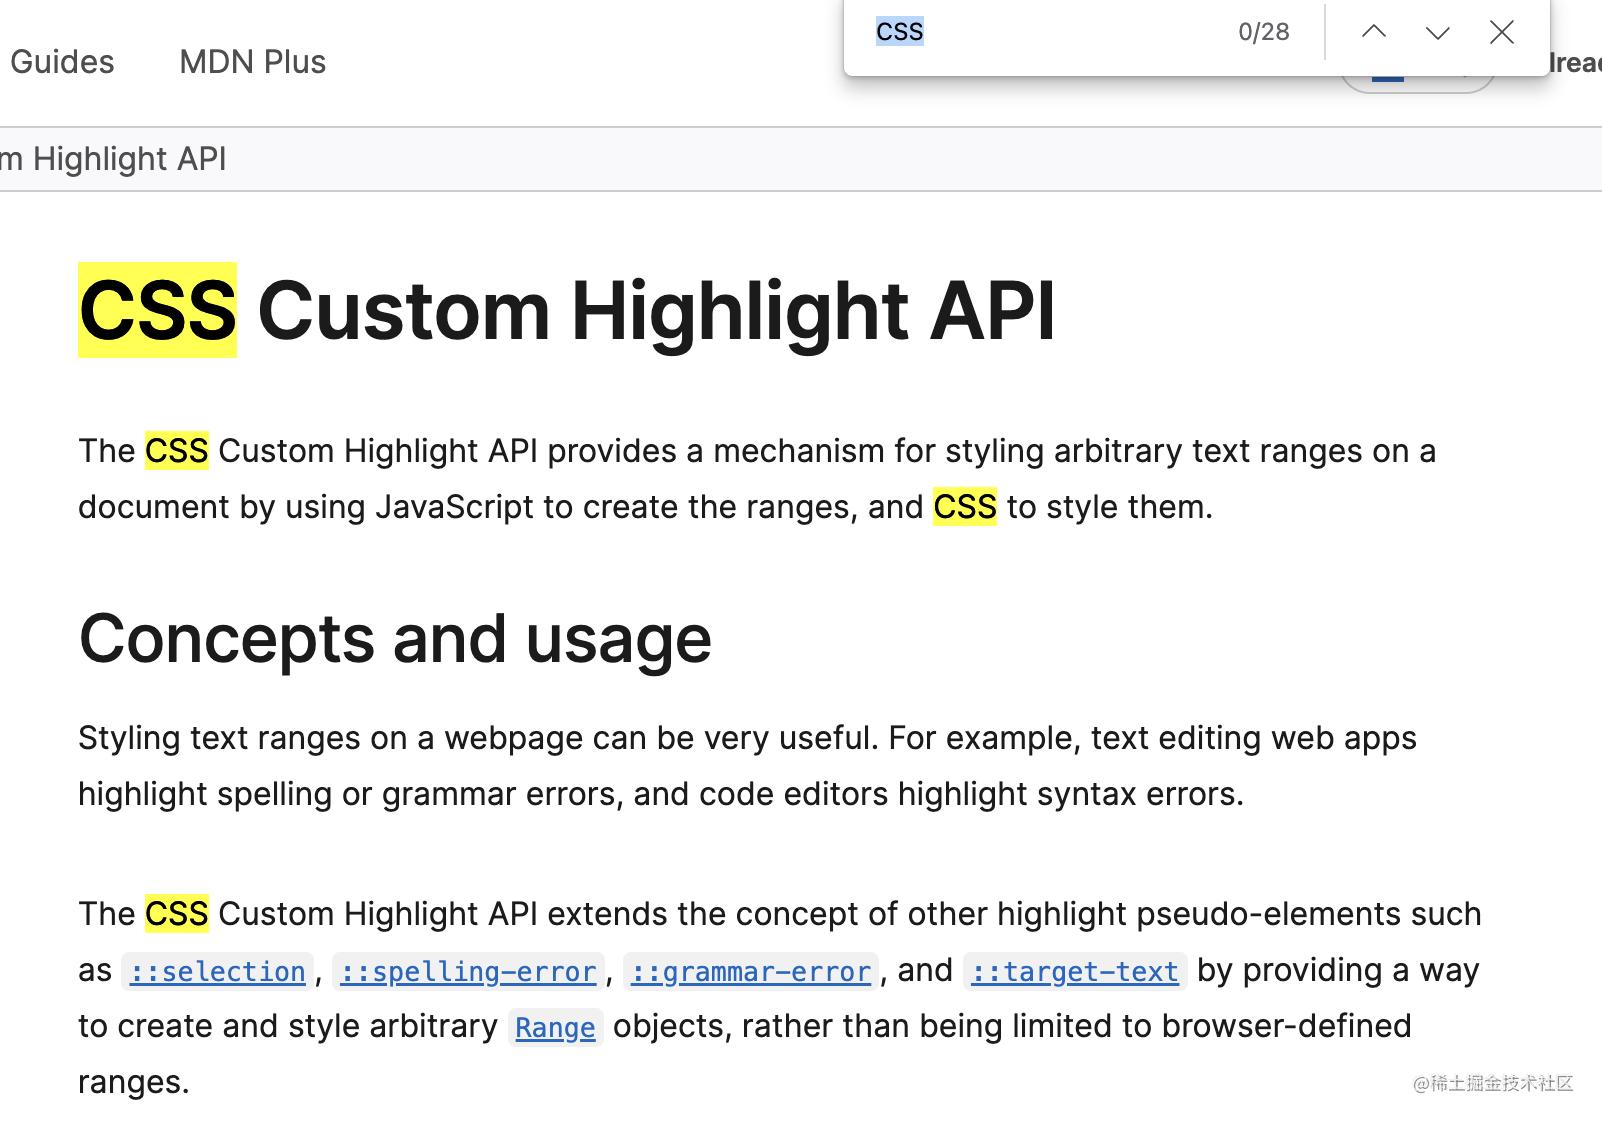This screenshot has width=1602, height=1122.
Task: Visit the ::target-text link
Action: [x=1075, y=971]
